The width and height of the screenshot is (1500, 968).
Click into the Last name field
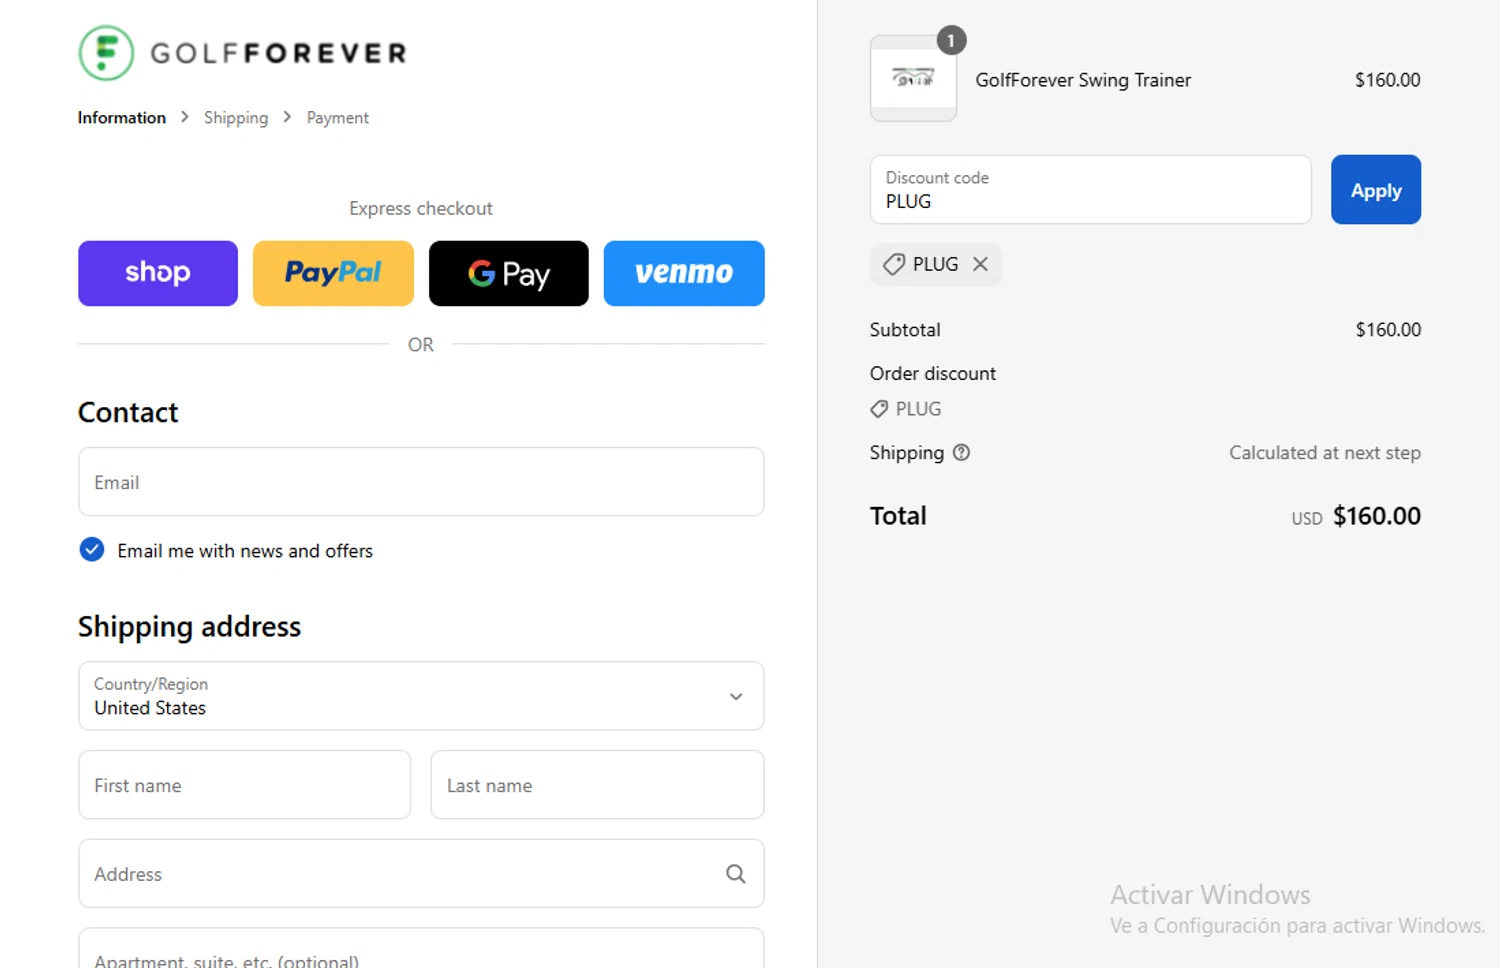(597, 785)
